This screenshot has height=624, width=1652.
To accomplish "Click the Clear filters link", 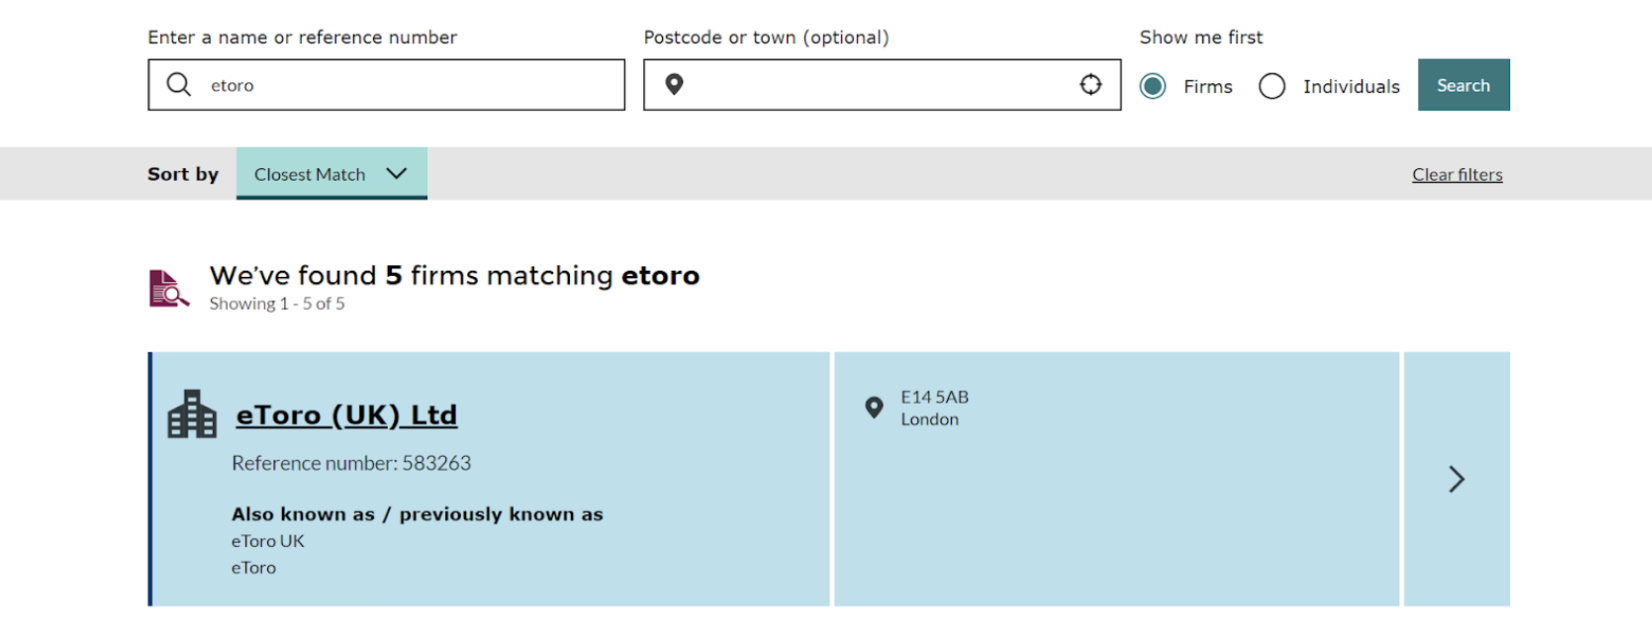I will (1457, 175).
